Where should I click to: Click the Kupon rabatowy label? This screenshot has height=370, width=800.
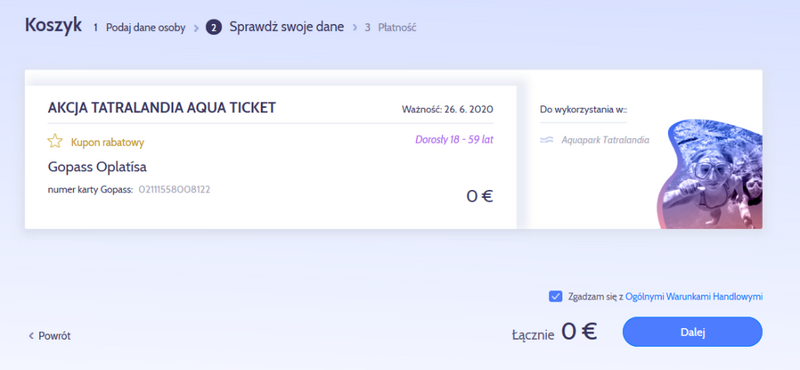(x=107, y=142)
